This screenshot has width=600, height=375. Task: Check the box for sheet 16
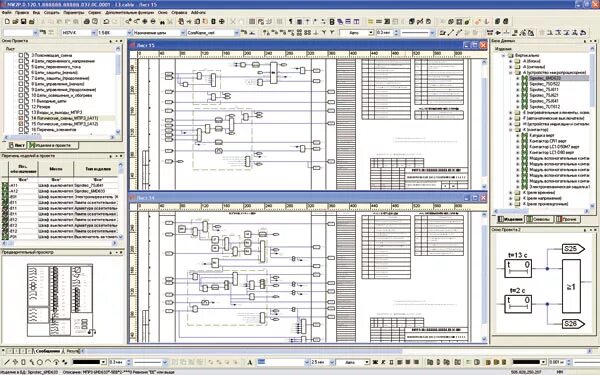(x=21, y=130)
